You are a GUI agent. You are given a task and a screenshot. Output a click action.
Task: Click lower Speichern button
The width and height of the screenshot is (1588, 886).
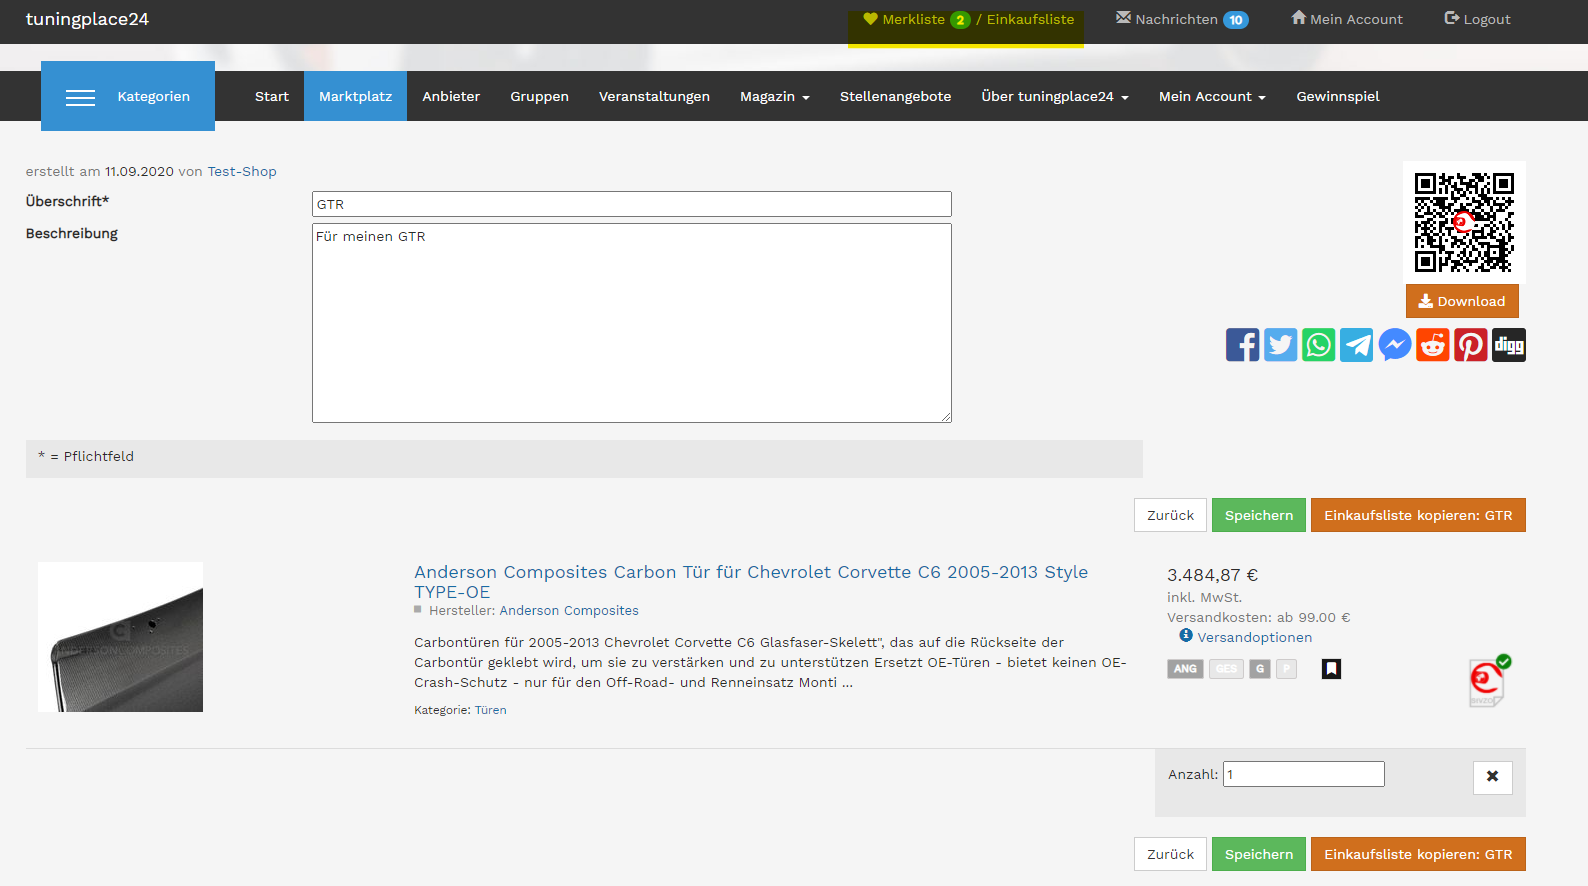(x=1259, y=854)
